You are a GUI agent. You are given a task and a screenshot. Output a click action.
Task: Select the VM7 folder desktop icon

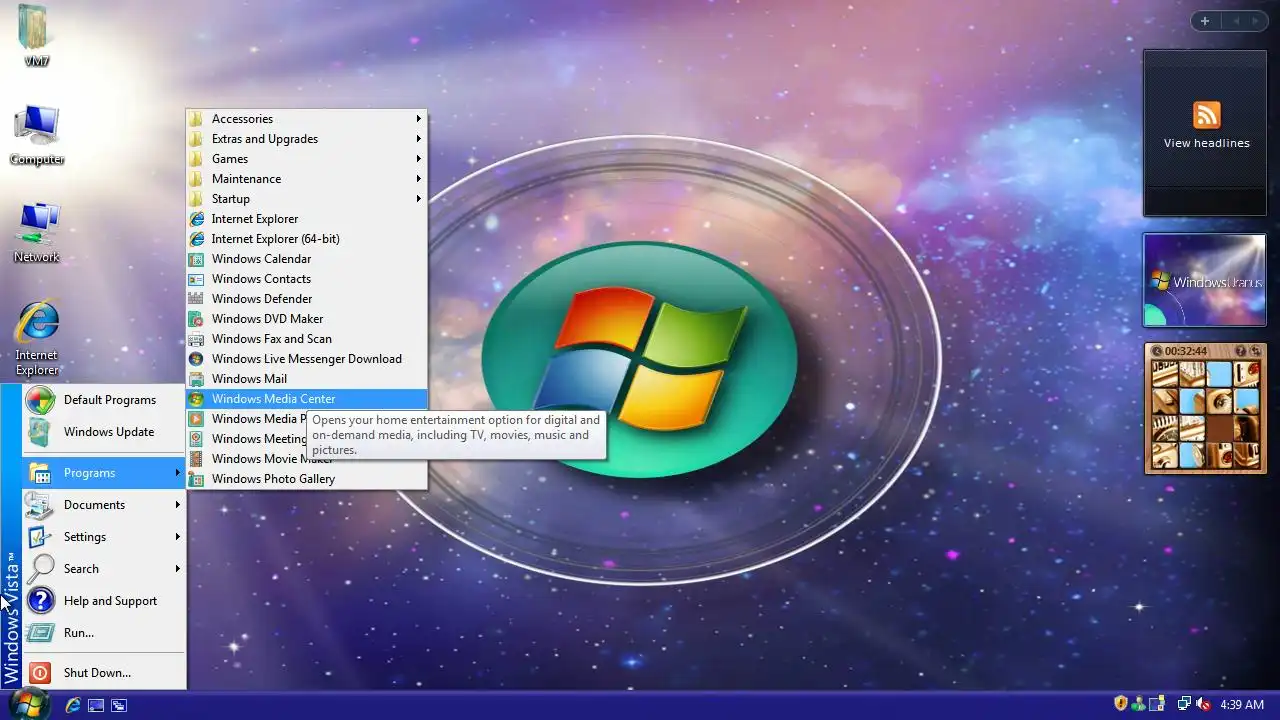click(37, 36)
